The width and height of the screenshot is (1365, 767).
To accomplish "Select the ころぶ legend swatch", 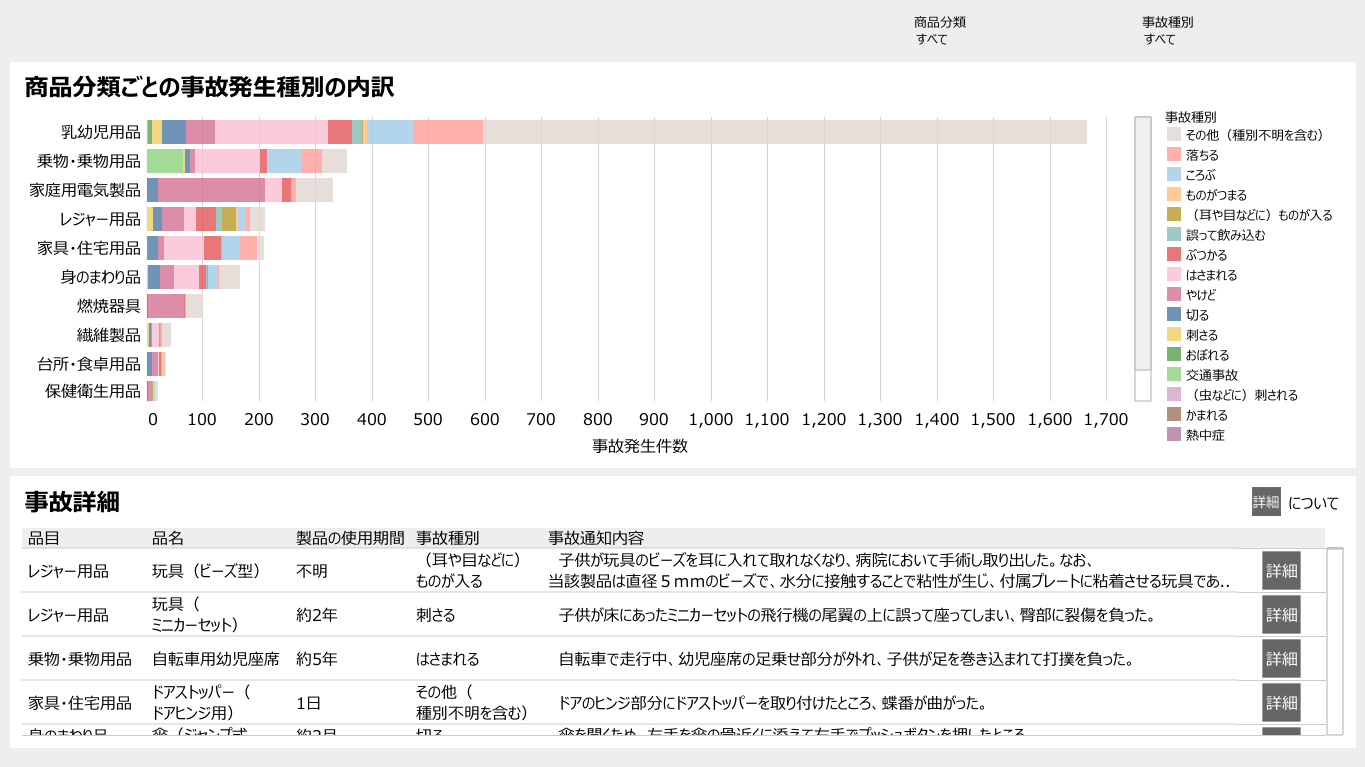I will click(x=1174, y=175).
